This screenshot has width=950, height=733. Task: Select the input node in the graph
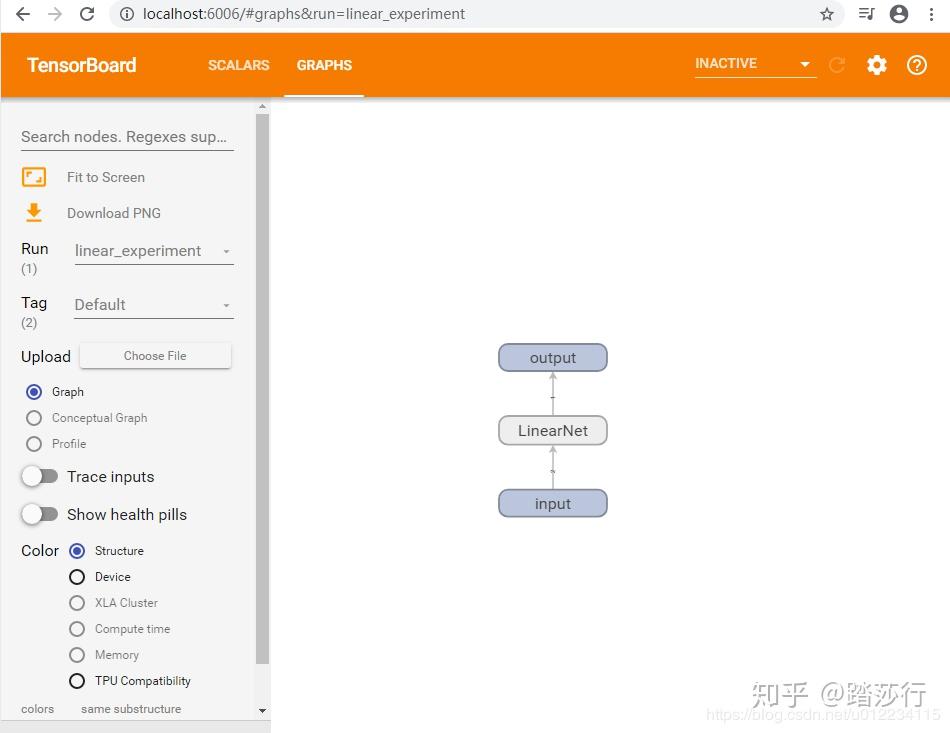point(552,503)
